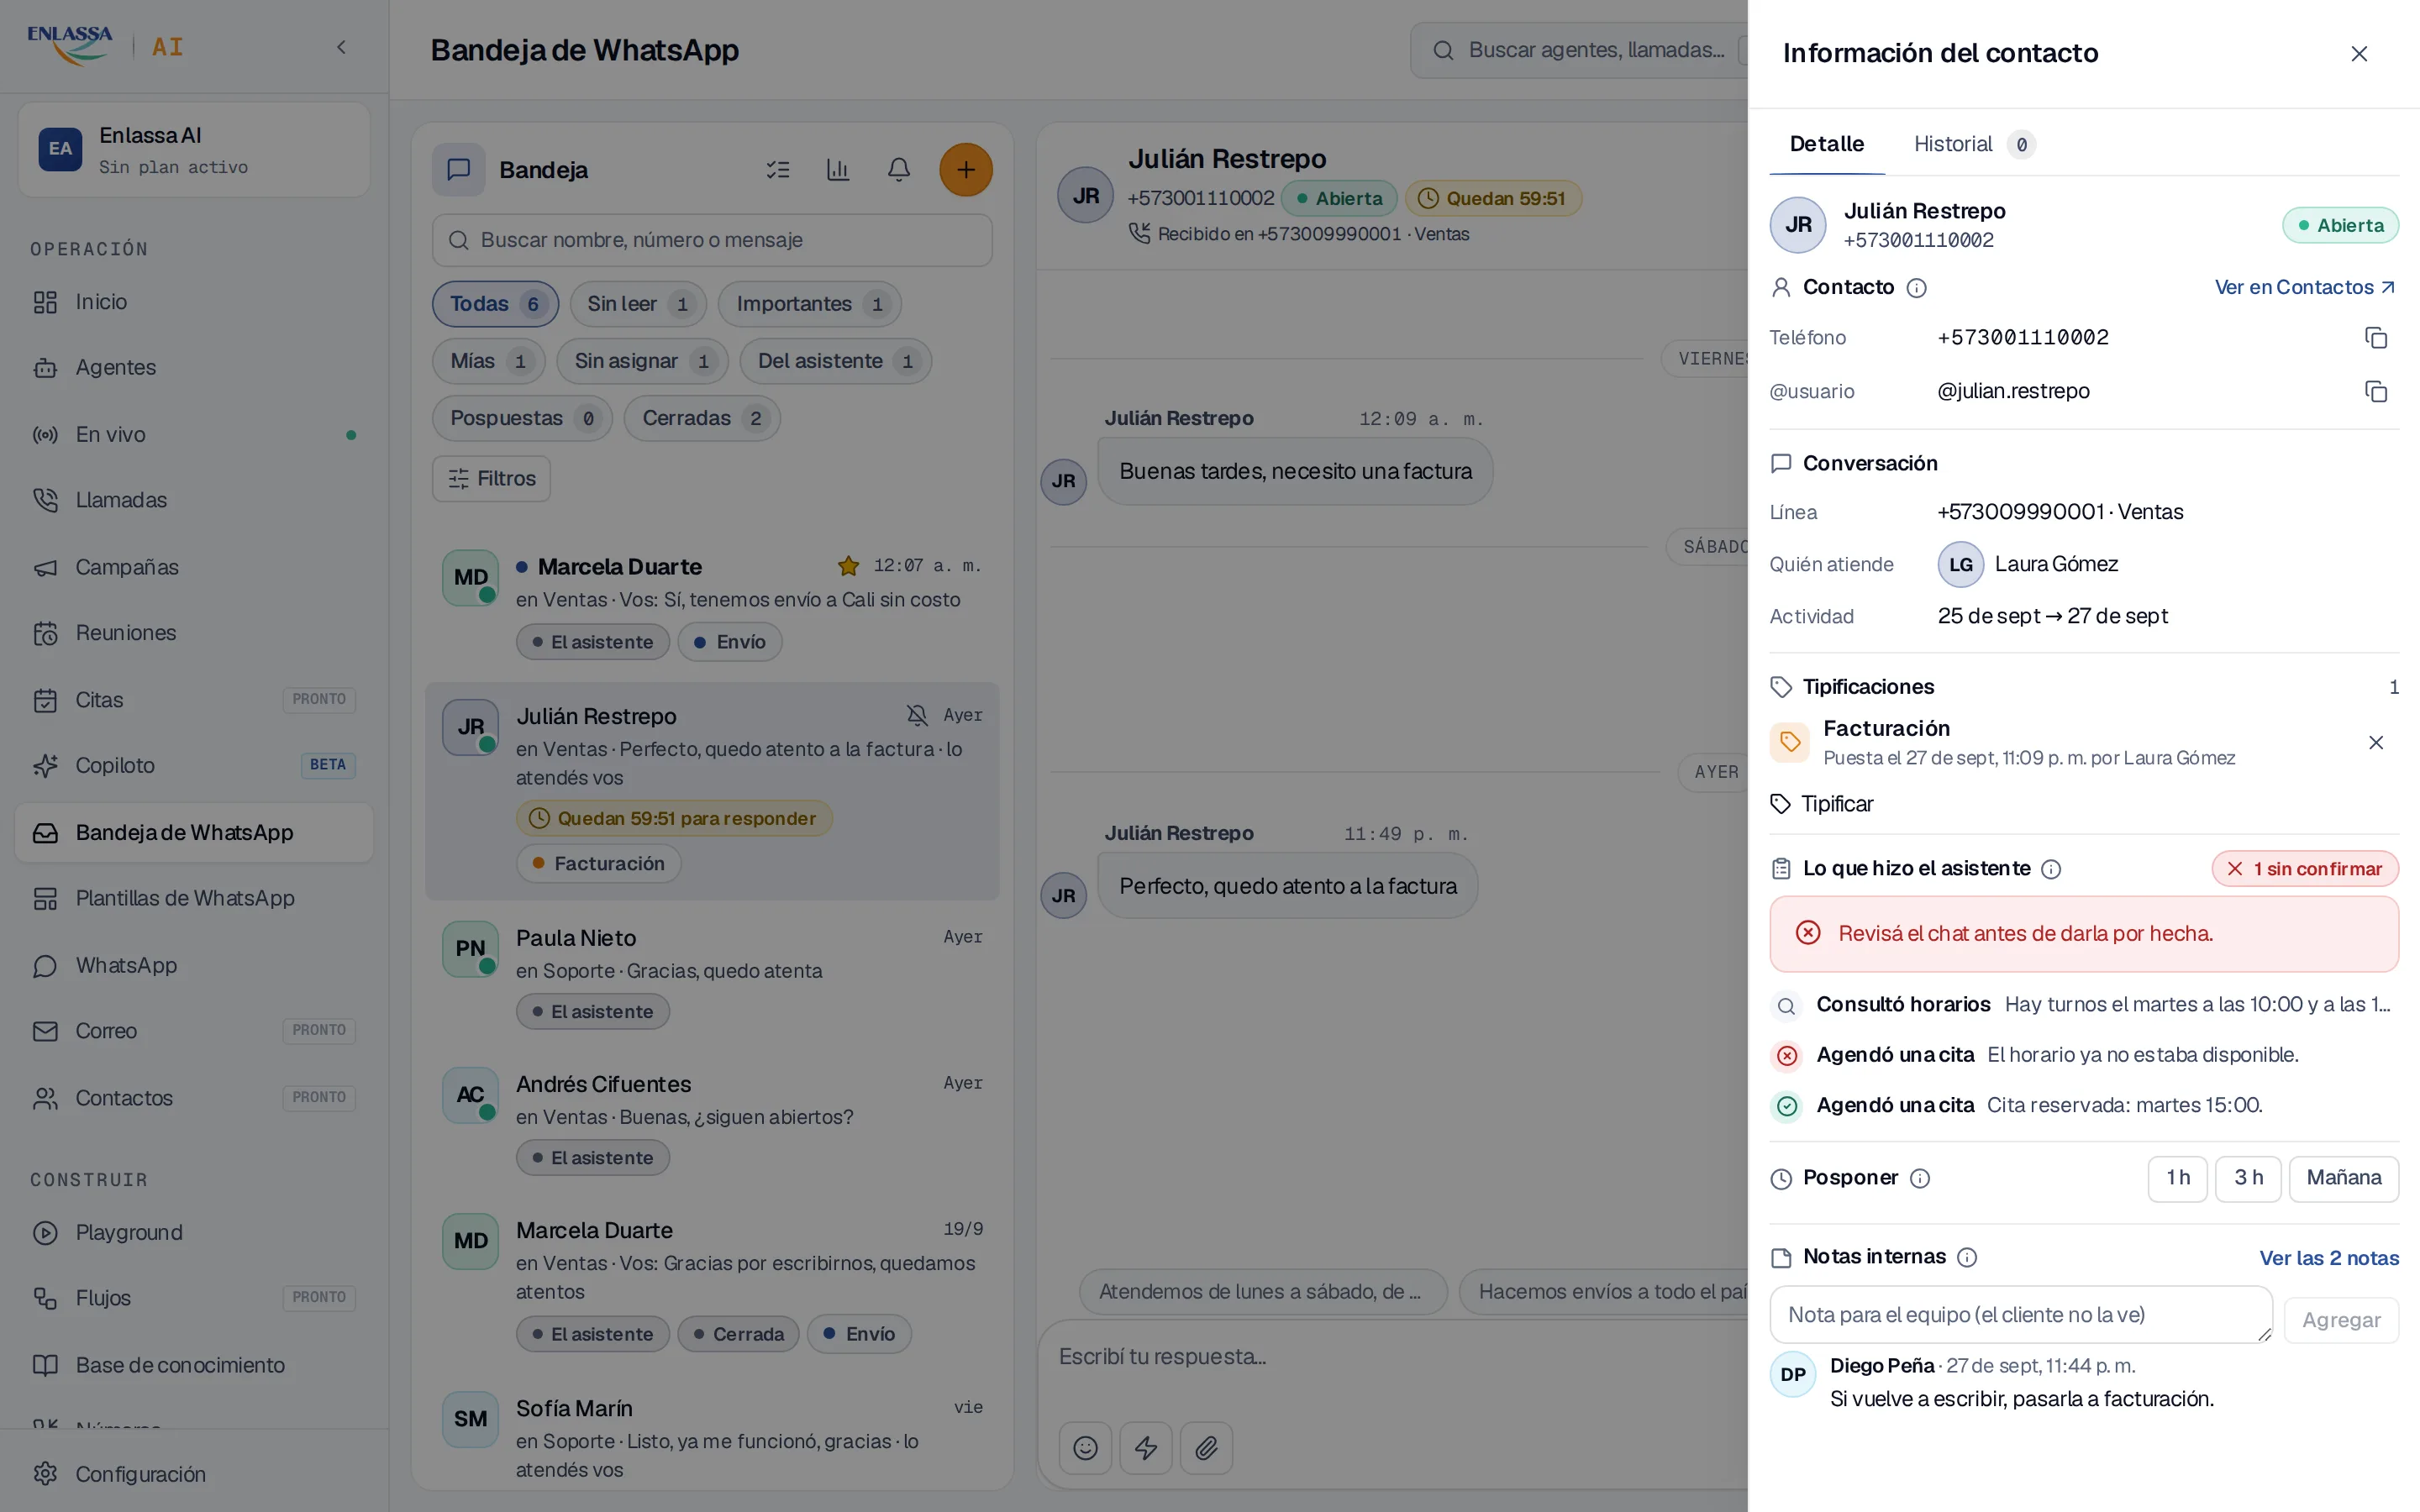
Task: Focus the internal note text field
Action: [x=2020, y=1315]
